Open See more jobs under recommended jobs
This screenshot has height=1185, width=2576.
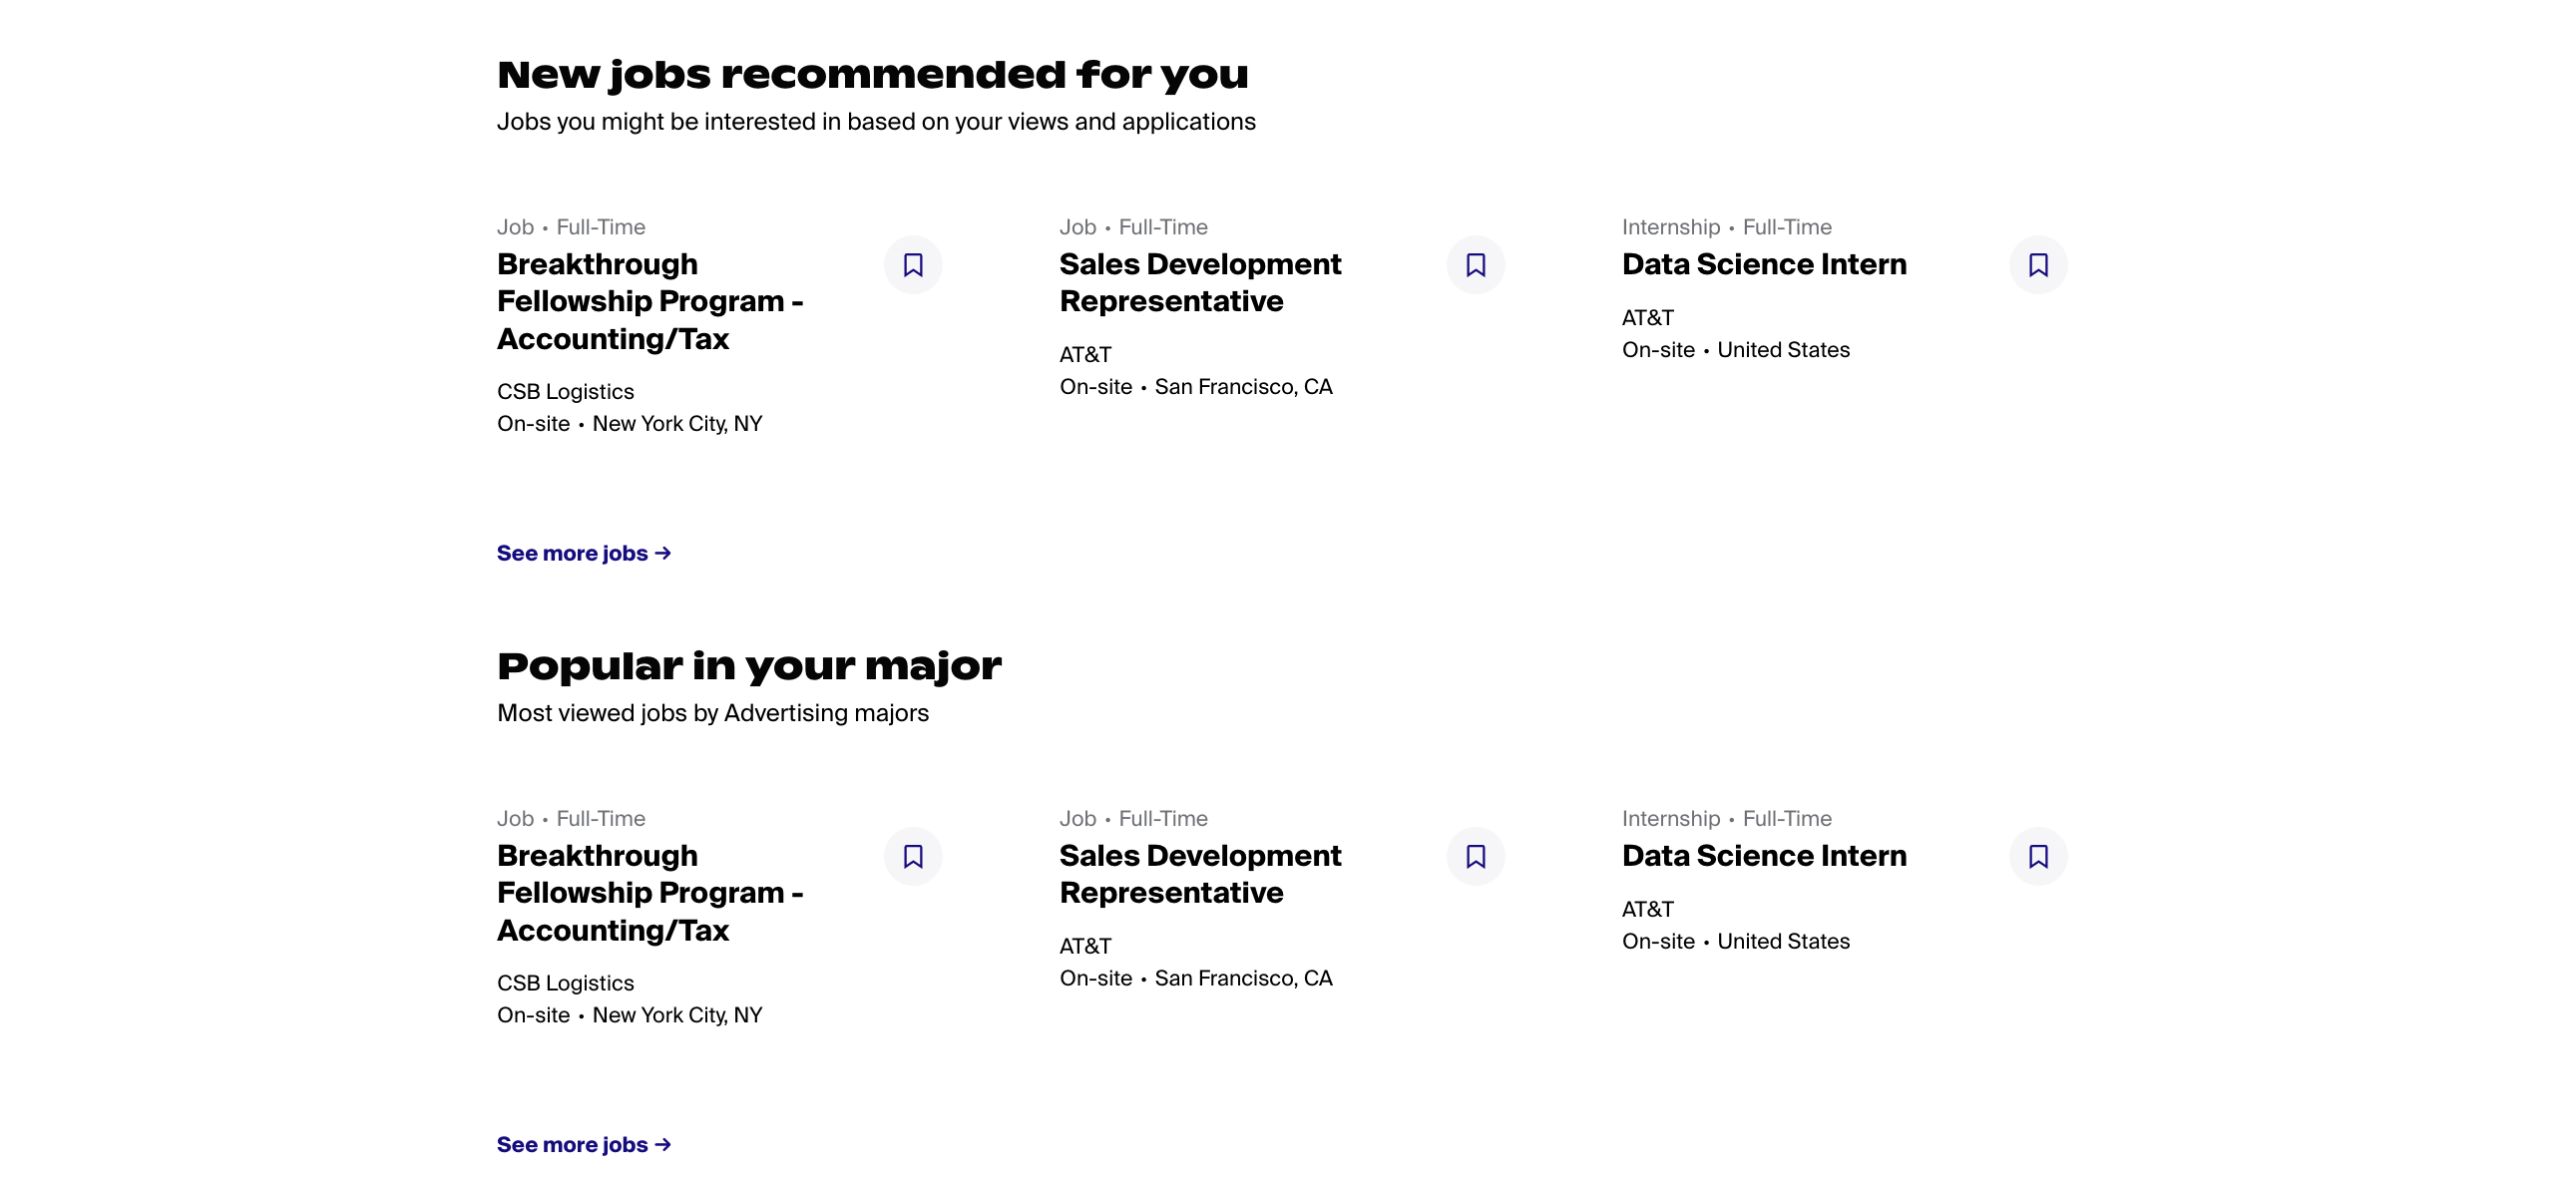click(x=584, y=553)
